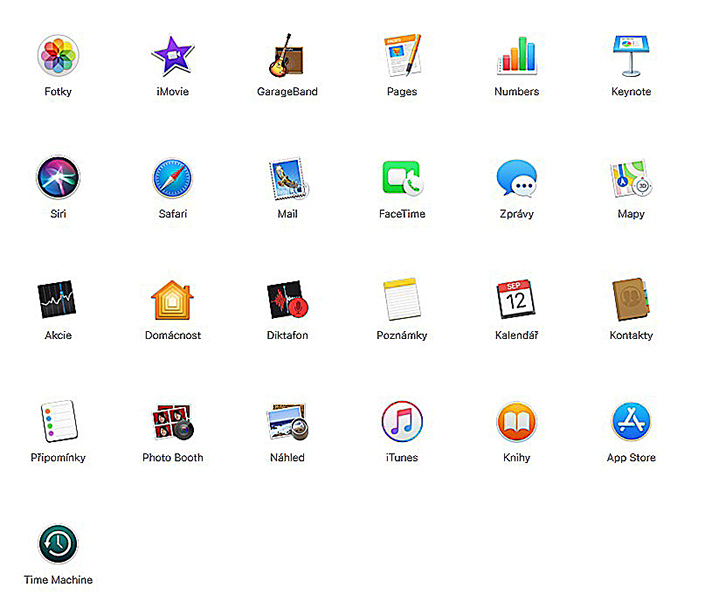Click the Pages app icon
Image resolution: width=705 pixels, height=608 pixels.
pyautogui.click(x=402, y=56)
